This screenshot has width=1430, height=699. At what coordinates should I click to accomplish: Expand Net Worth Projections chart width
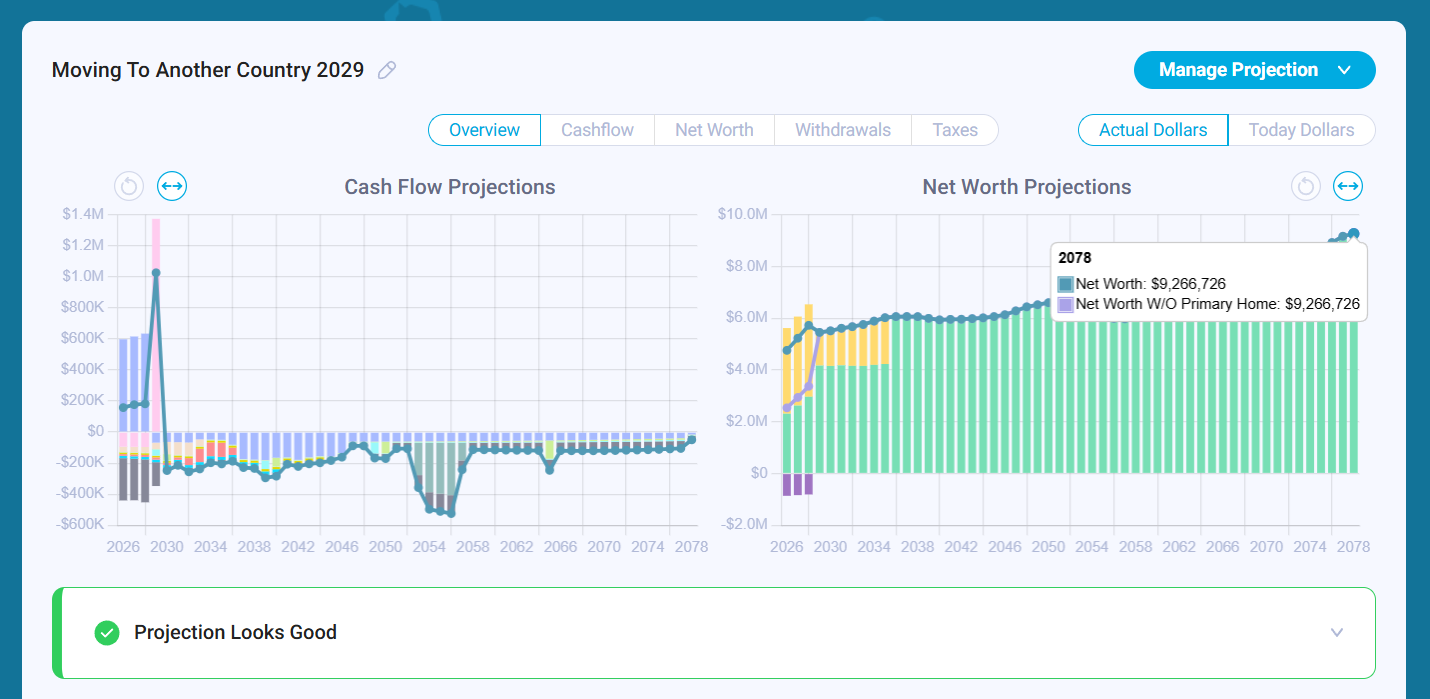click(1348, 186)
